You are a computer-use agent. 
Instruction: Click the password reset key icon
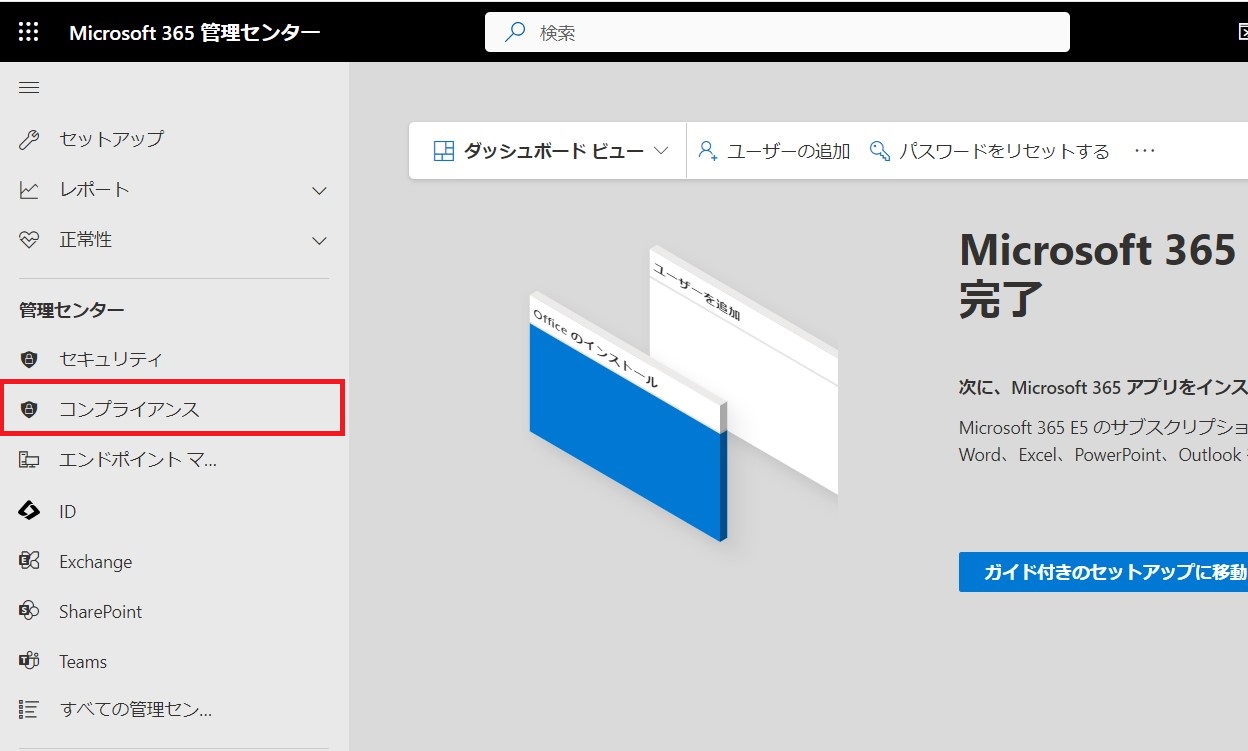[880, 151]
